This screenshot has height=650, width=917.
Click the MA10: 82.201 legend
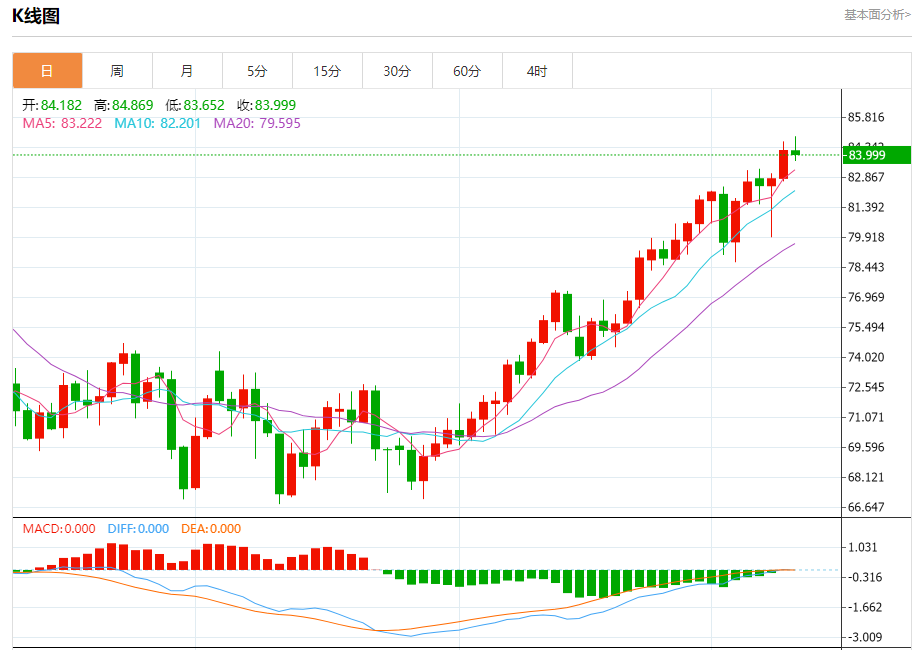[157, 123]
